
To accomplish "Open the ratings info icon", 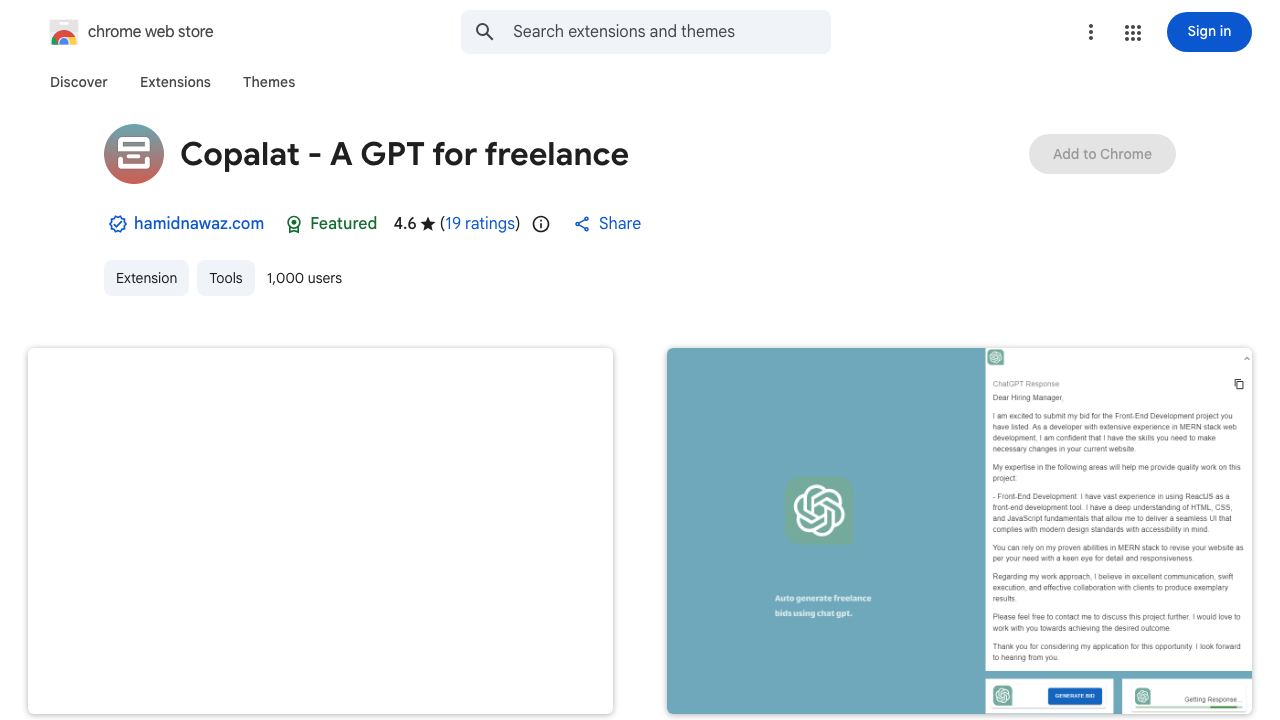I will tap(541, 224).
